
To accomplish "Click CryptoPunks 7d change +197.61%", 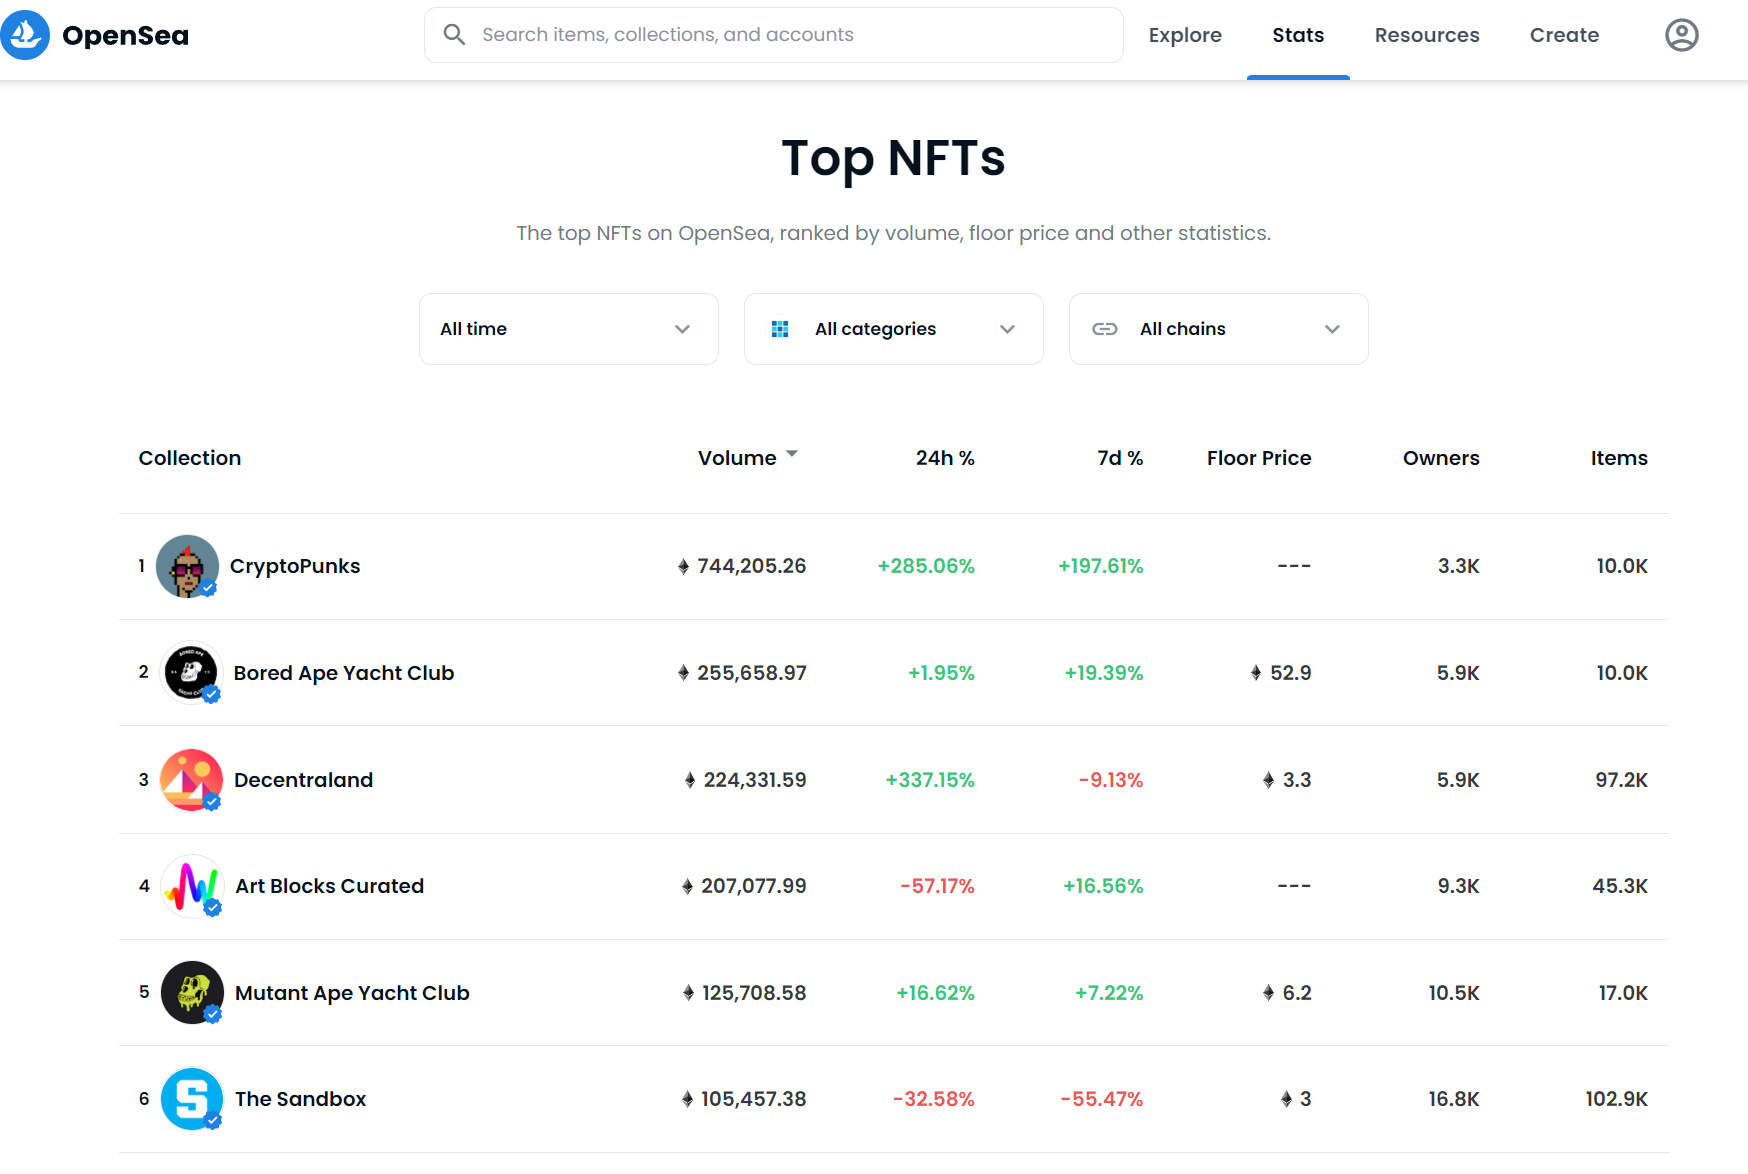I will (1100, 566).
